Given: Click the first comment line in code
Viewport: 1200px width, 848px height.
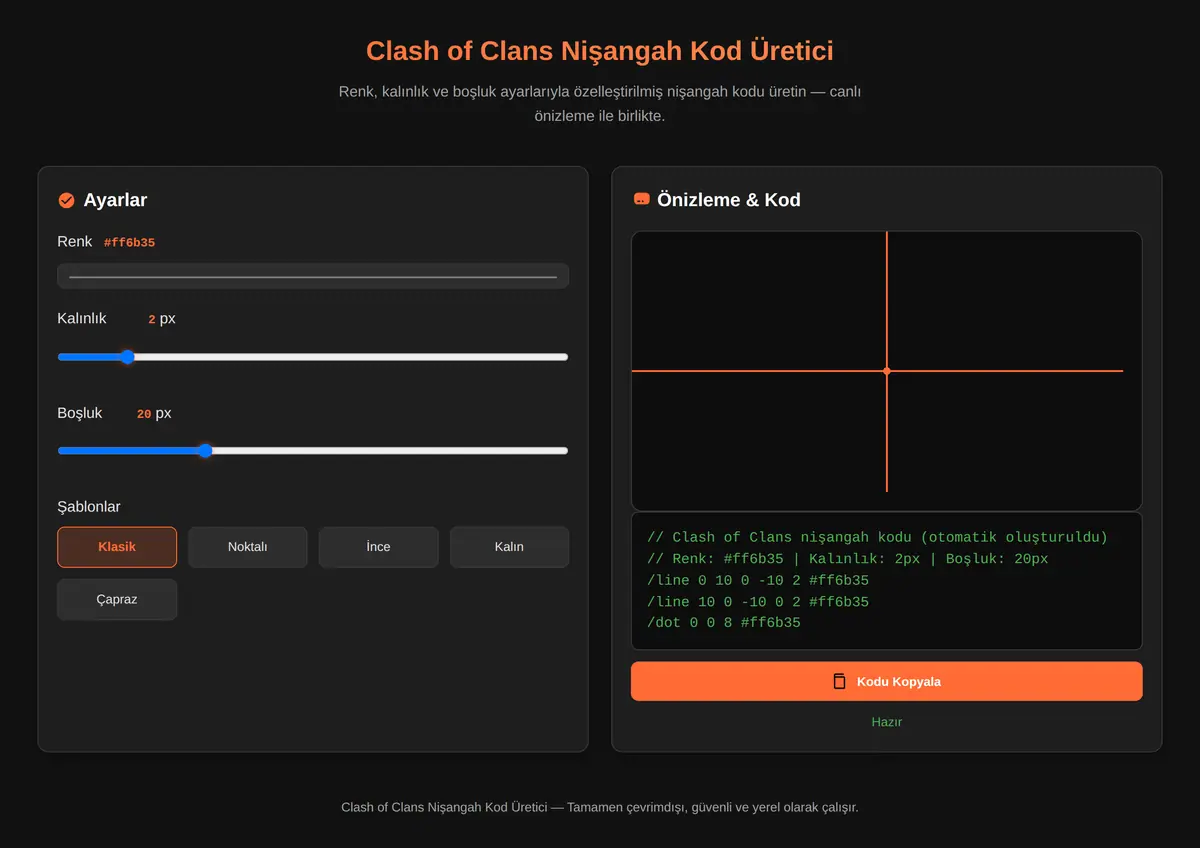Looking at the screenshot, I should click(877, 537).
